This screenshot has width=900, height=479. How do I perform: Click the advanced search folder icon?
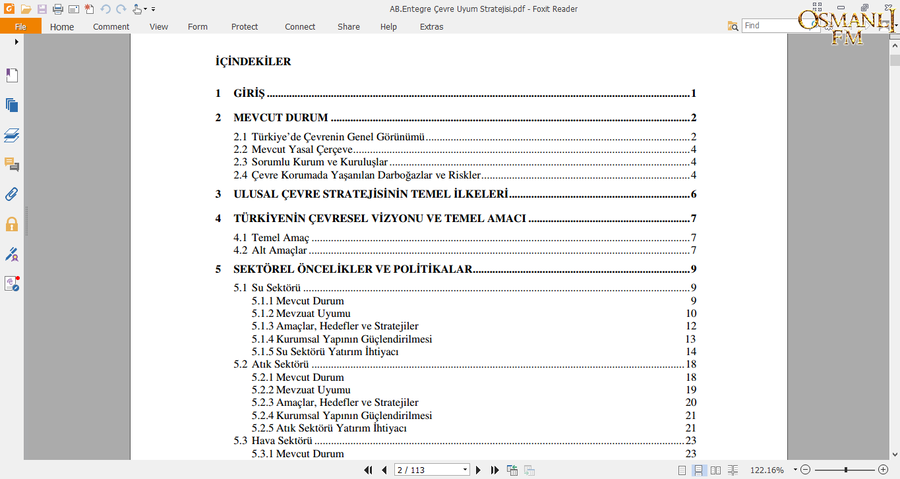[x=733, y=26]
